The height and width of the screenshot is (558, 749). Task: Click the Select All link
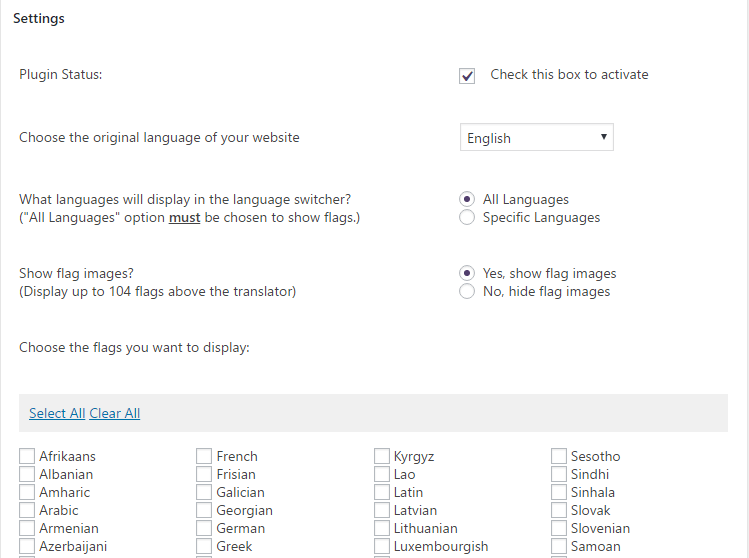tap(57, 413)
